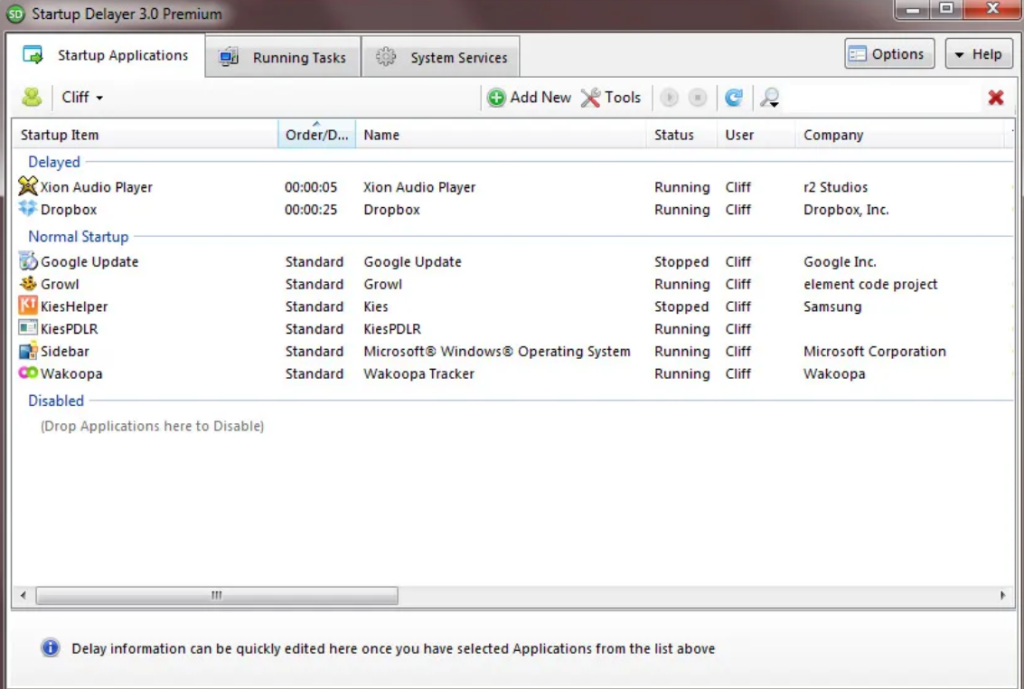The image size is (1024, 689).
Task: Sort by the Startup Item column header
Action: coord(145,135)
